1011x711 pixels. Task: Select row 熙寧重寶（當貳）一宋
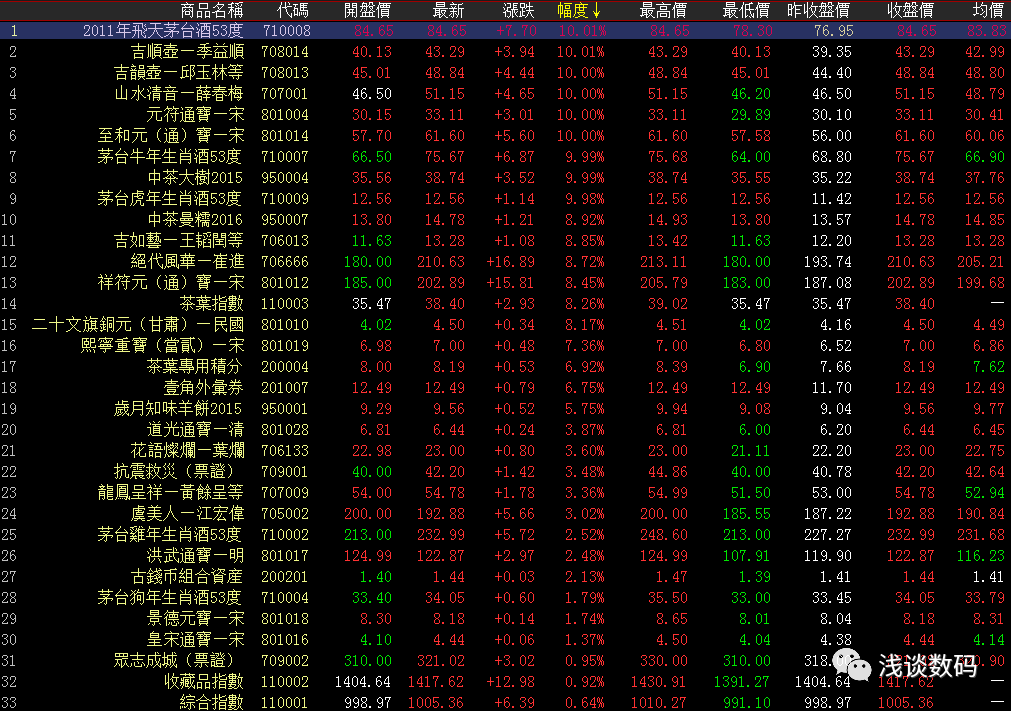tap(506, 346)
